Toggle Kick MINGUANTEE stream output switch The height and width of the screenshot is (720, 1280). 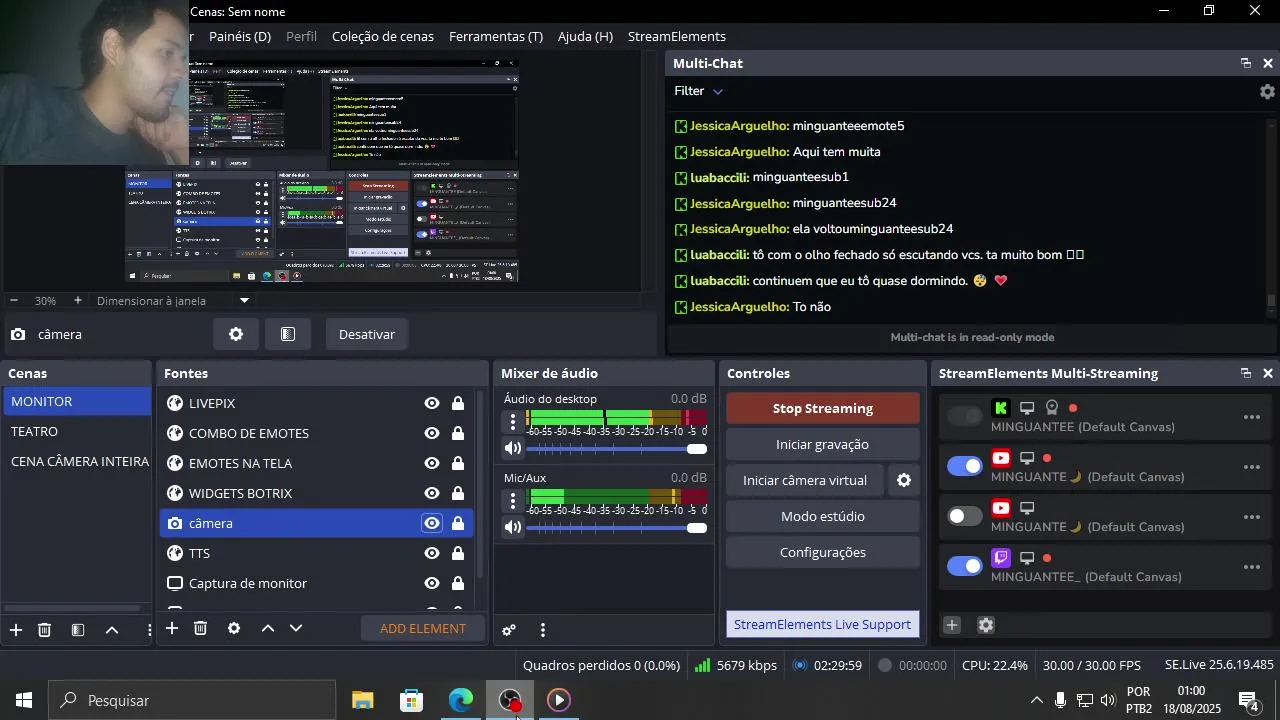coord(965,416)
